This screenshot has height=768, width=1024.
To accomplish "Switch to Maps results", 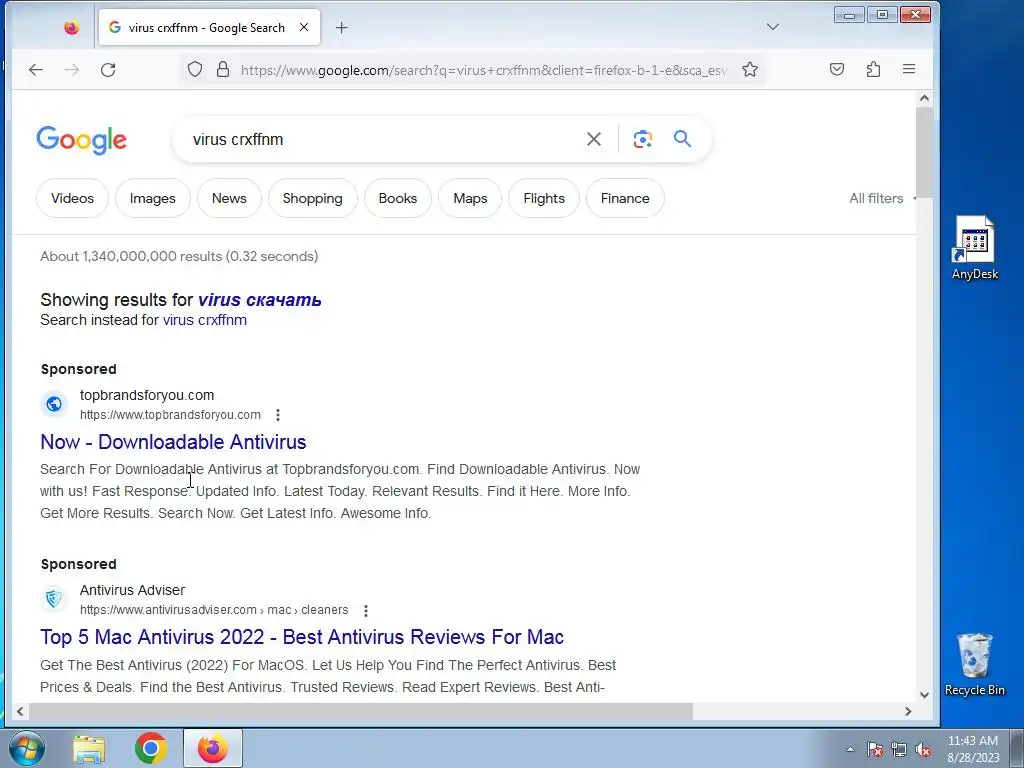I will [x=470, y=198].
